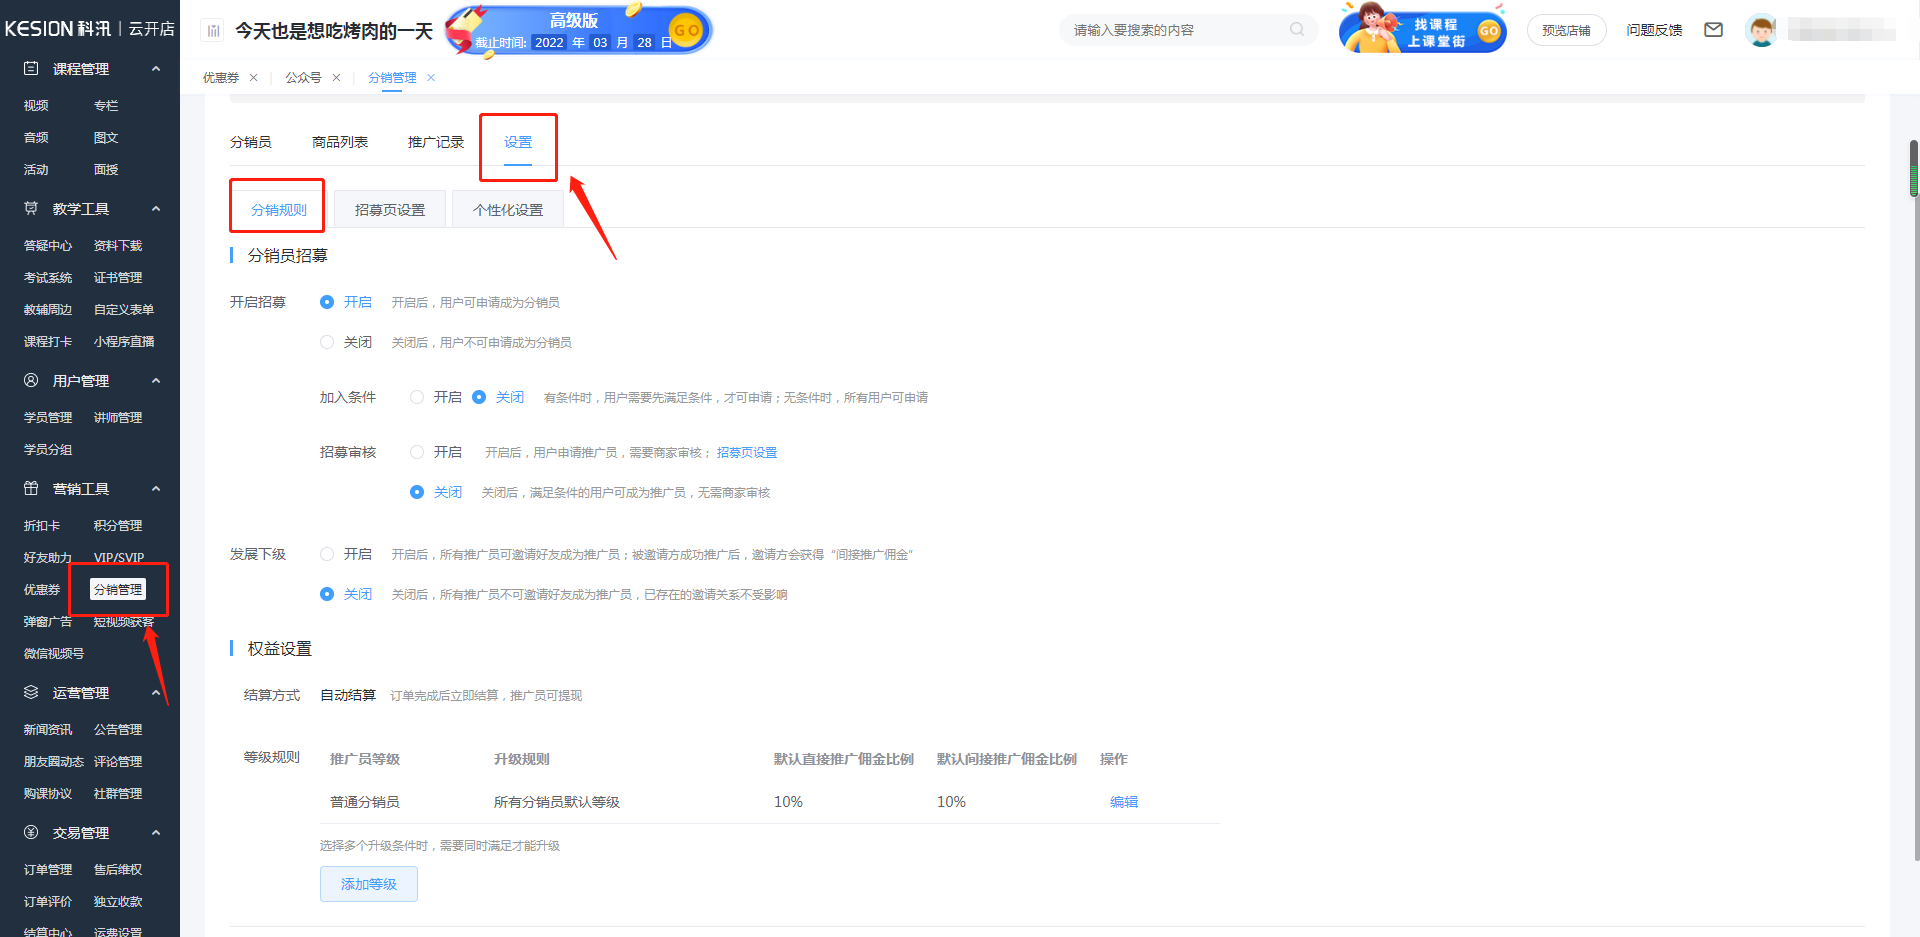
Task: Open 小程序直播 in the sidebar
Action: 124,342
